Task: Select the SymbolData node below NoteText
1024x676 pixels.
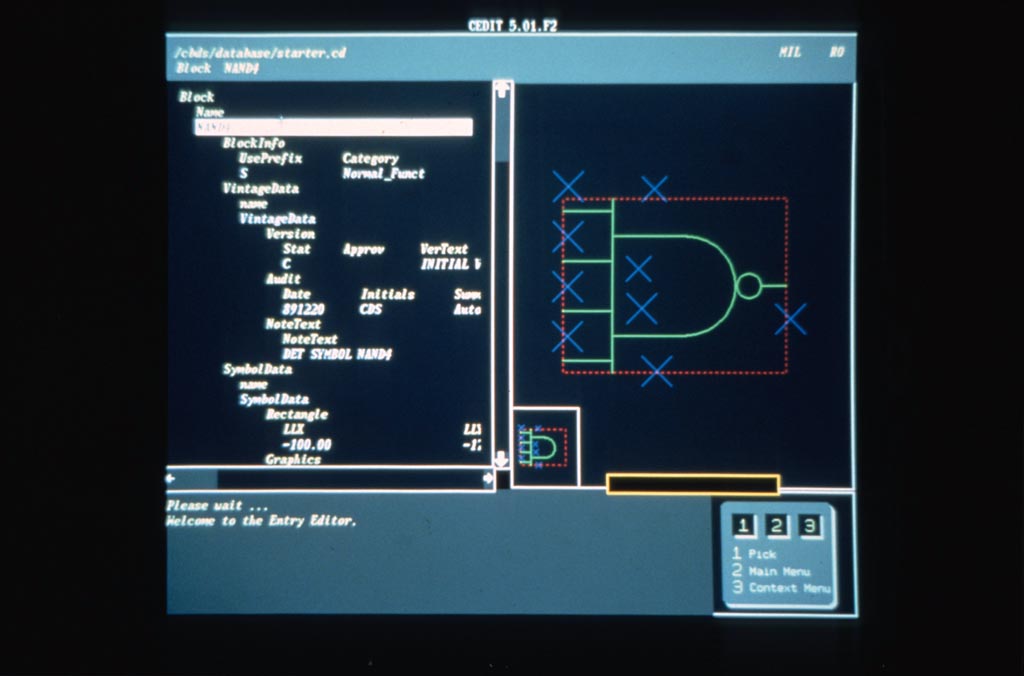Action: 257,369
